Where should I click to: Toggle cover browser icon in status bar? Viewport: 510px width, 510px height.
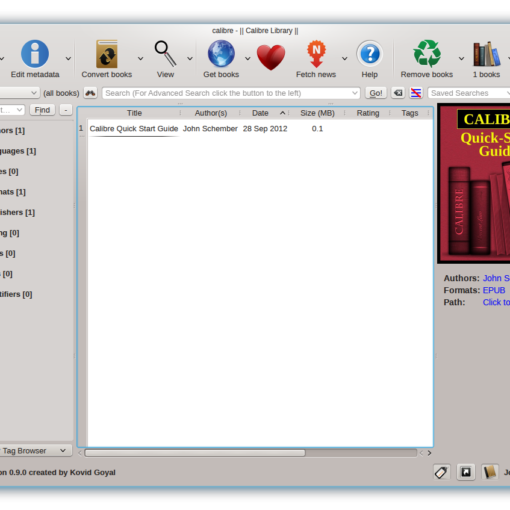tap(466, 472)
